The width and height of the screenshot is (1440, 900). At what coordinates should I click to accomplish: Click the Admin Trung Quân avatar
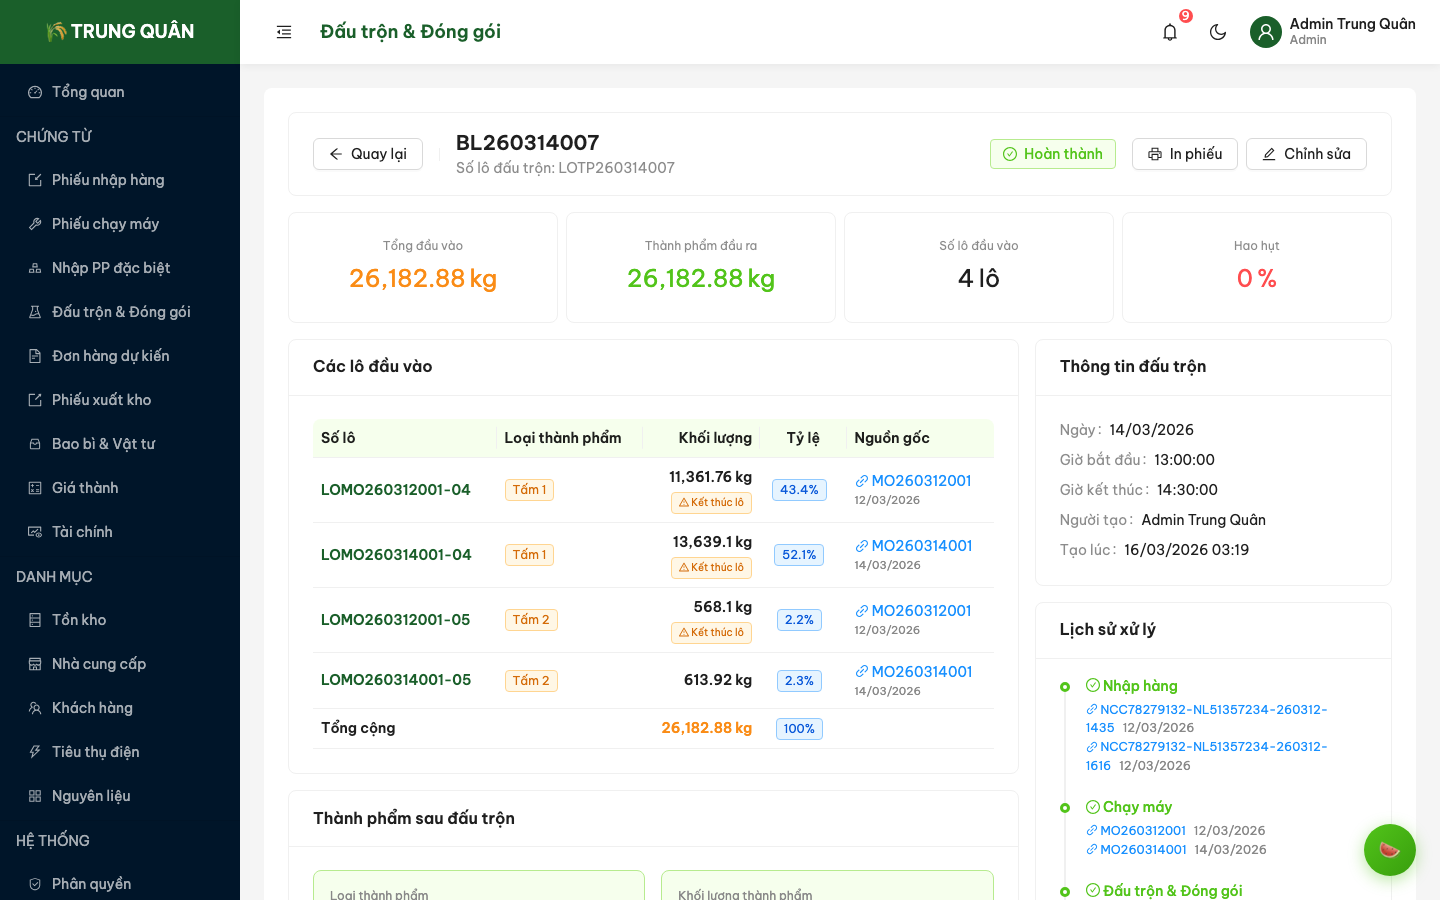pyautogui.click(x=1265, y=32)
